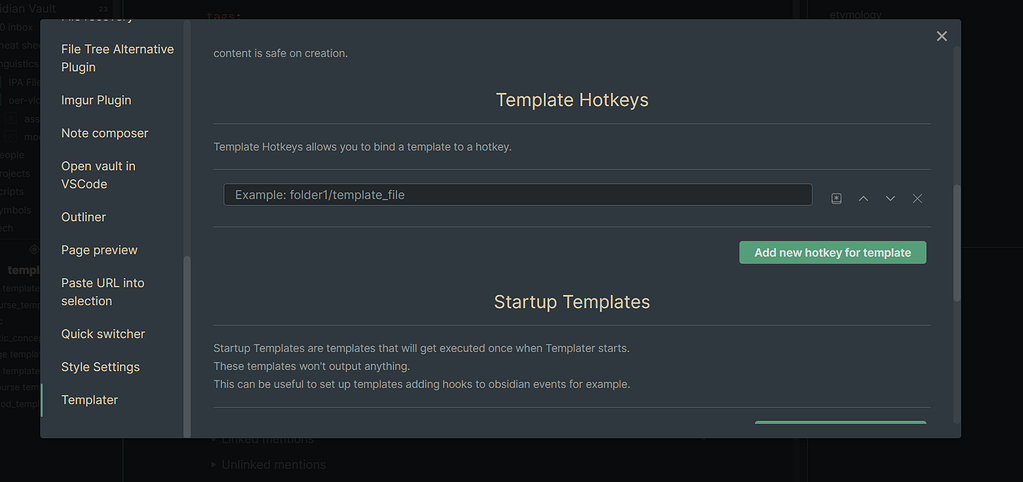This screenshot has height=482, width=1023.
Task: Select the Templater settings tab
Action: 89,400
